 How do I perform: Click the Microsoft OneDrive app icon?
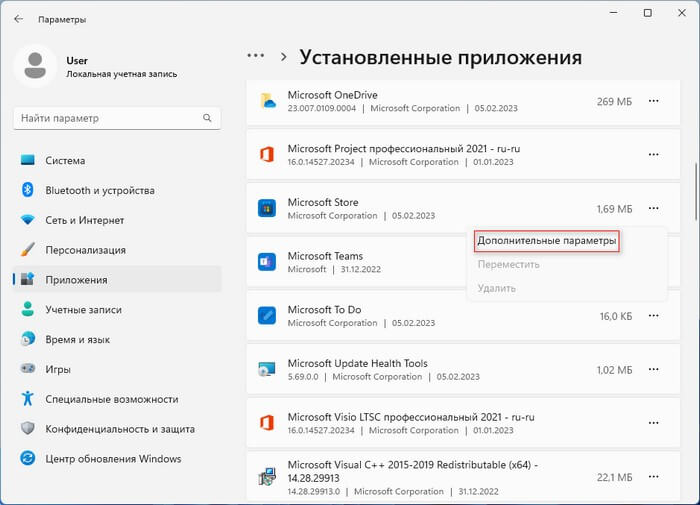268,101
